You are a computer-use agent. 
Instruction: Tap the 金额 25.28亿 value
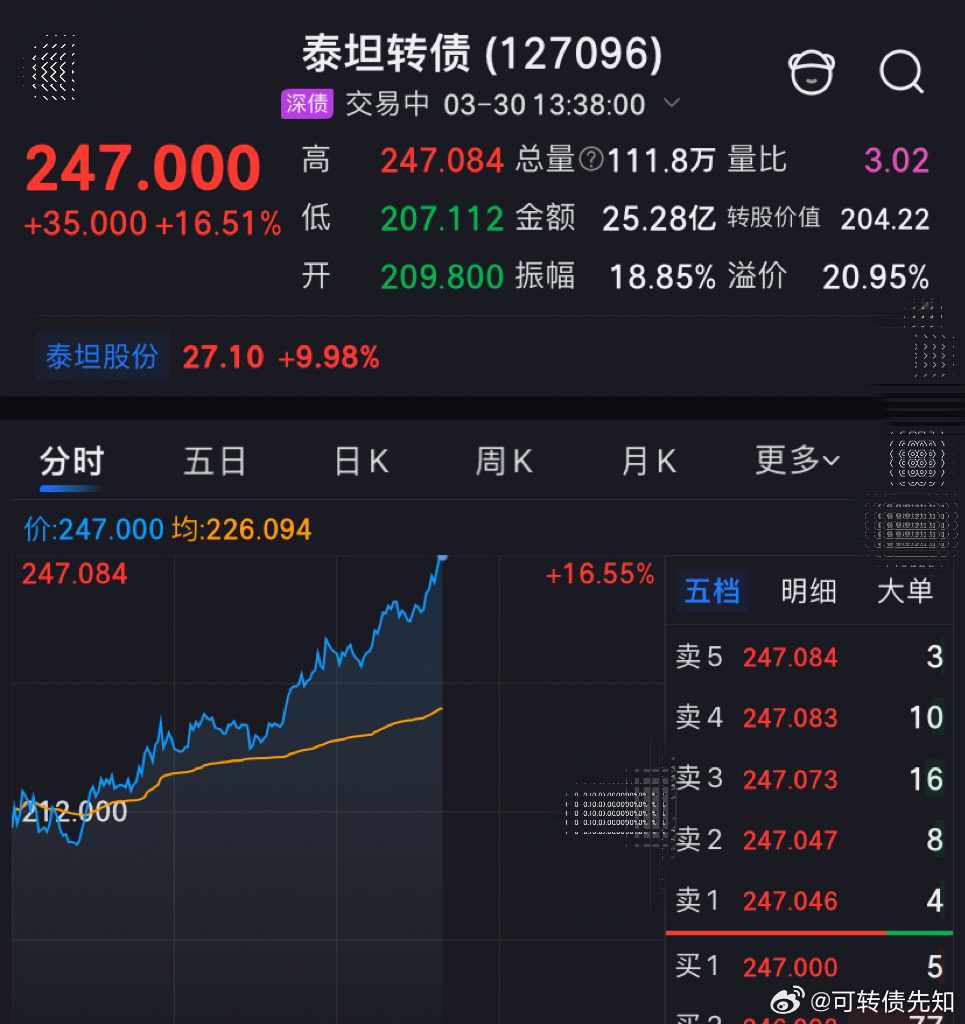(x=659, y=219)
